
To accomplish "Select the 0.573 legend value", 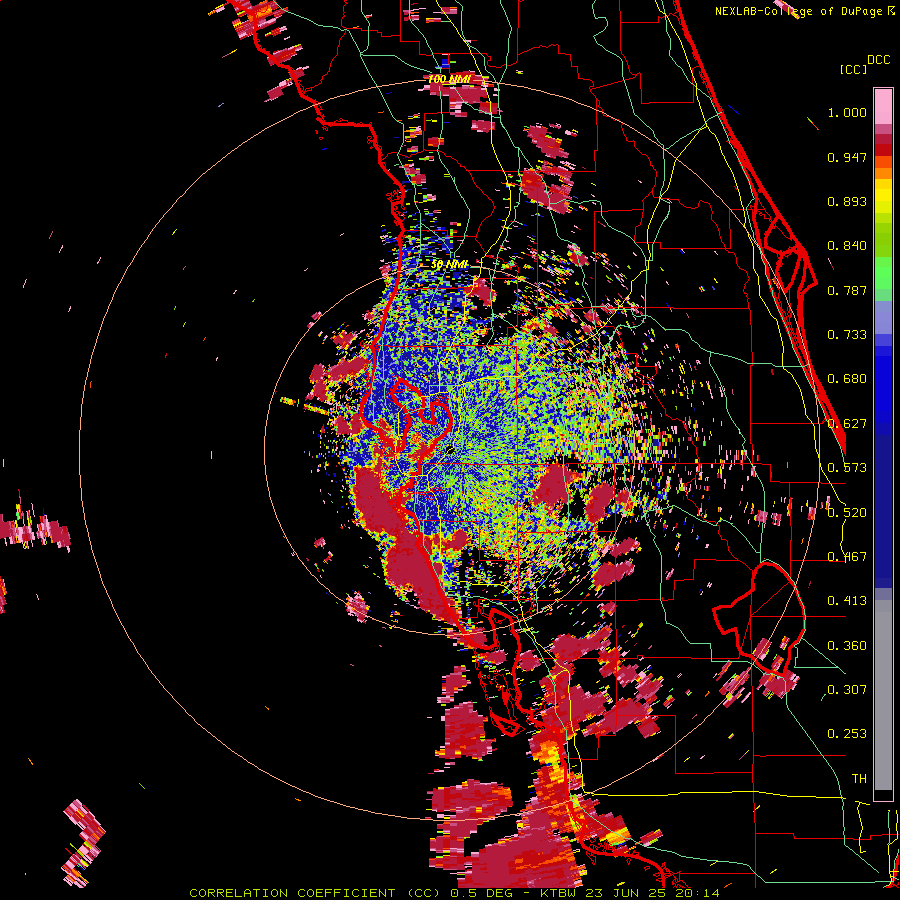I will point(847,468).
